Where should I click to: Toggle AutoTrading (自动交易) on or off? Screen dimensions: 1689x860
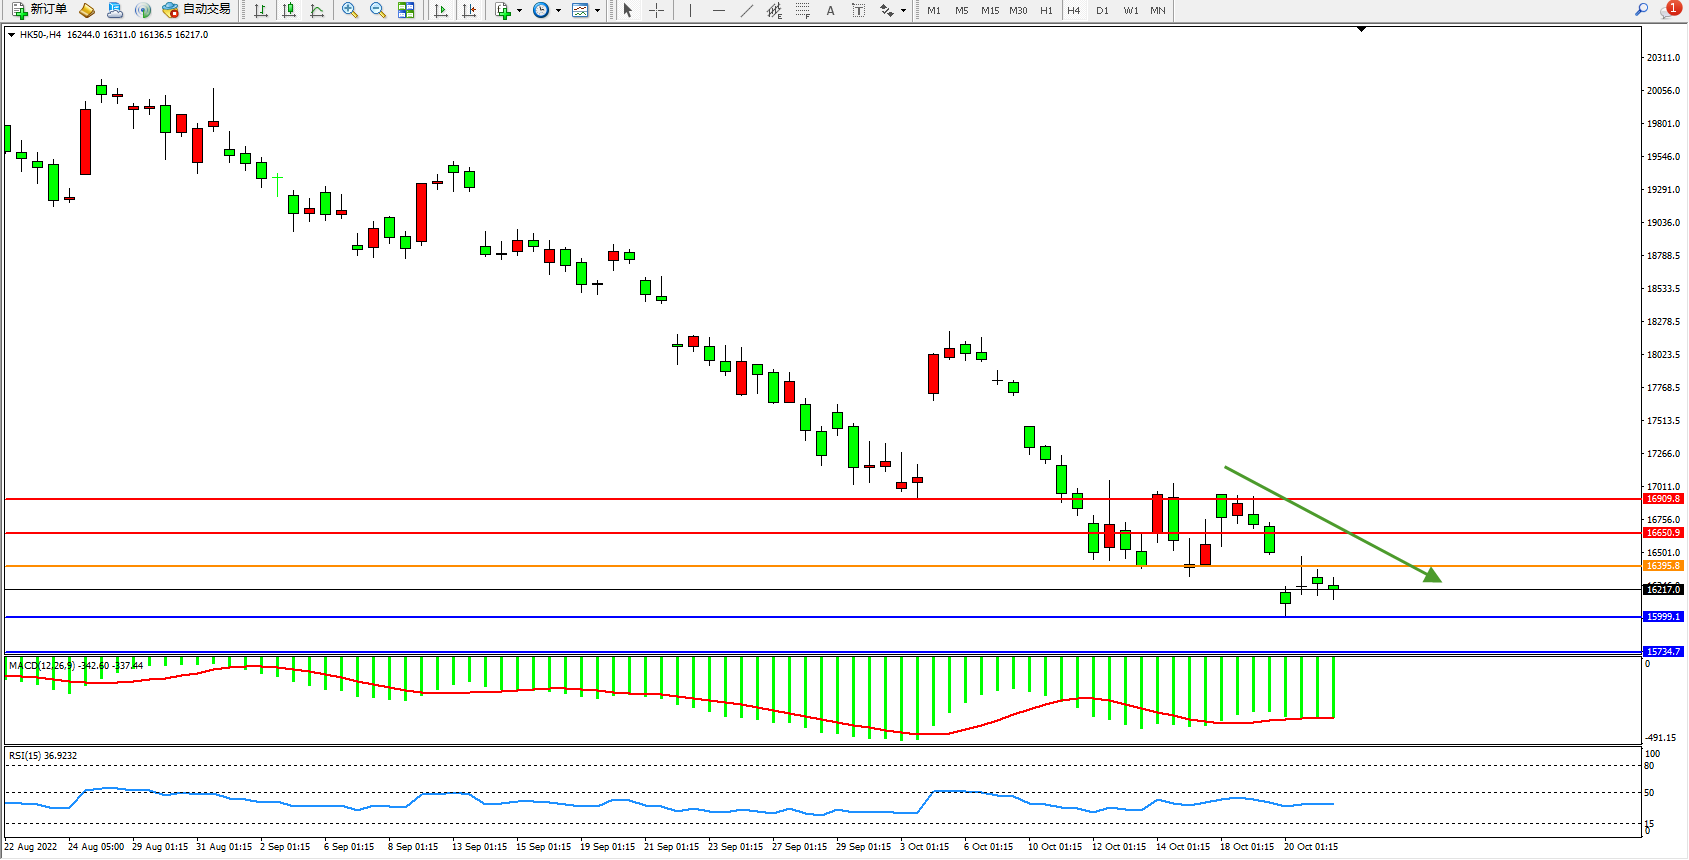click(197, 10)
